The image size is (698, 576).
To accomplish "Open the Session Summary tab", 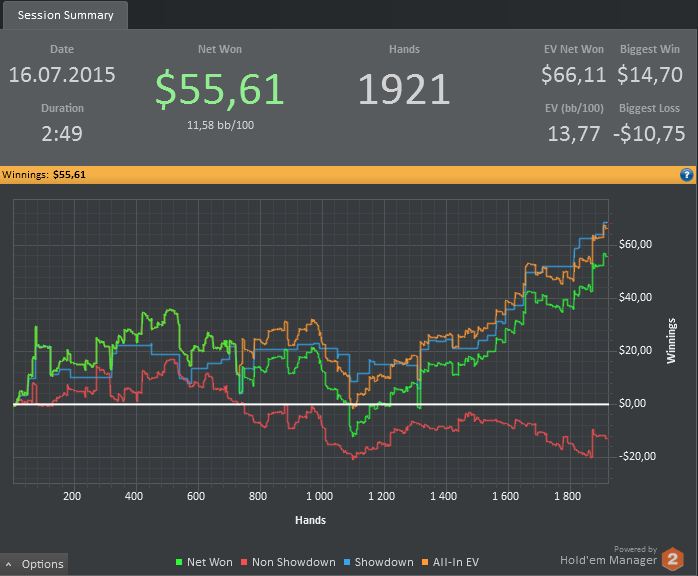I will click(65, 15).
